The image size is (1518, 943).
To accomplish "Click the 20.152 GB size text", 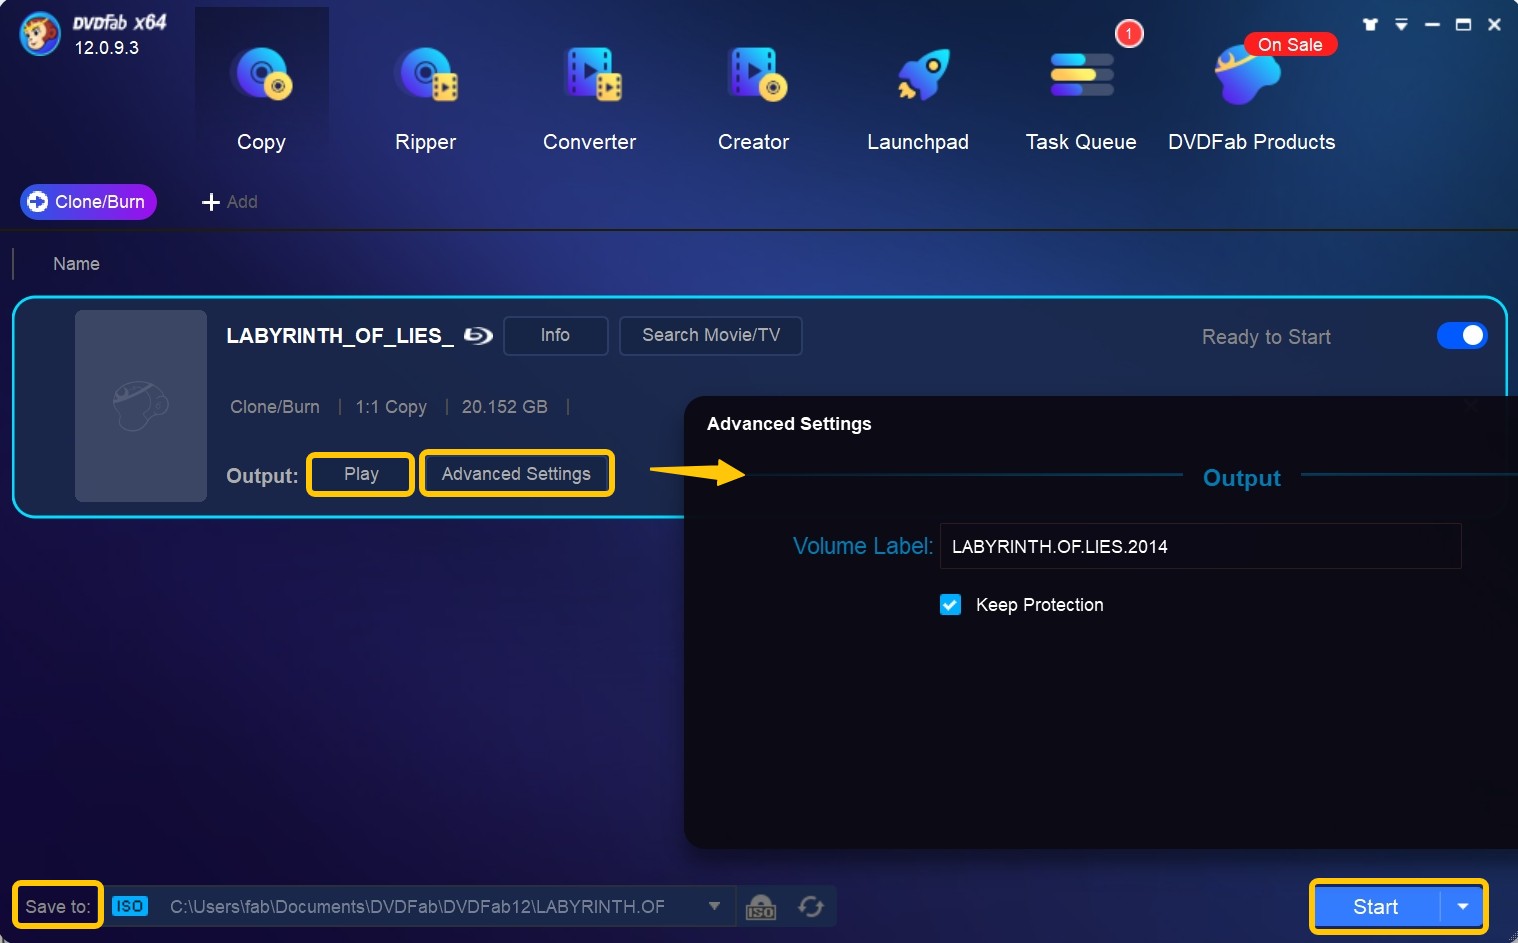I will click(504, 407).
